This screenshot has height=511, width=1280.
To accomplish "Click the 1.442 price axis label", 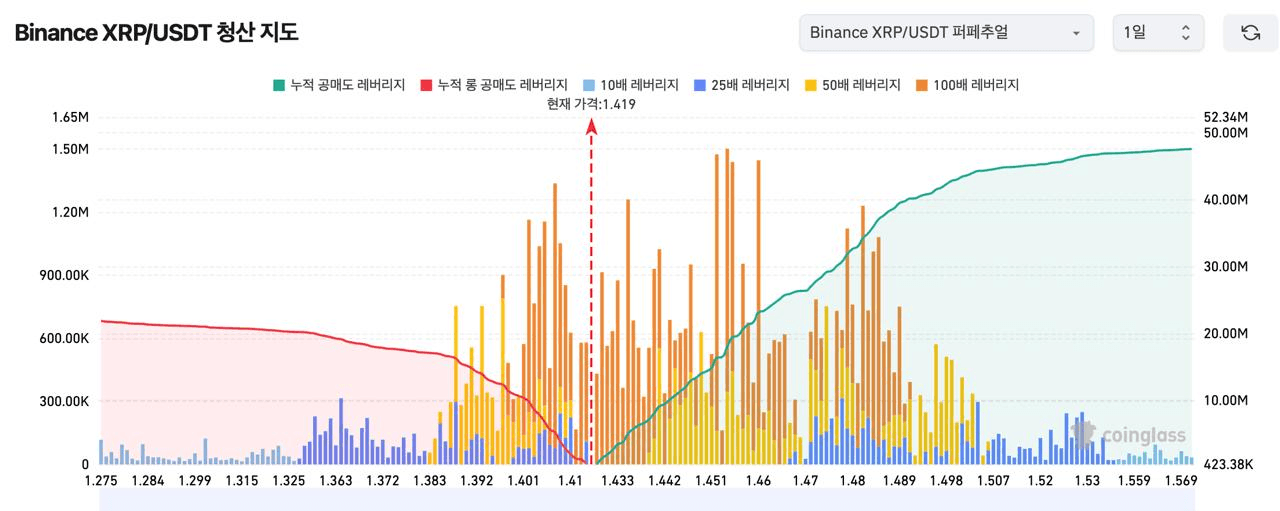I will pos(664,481).
